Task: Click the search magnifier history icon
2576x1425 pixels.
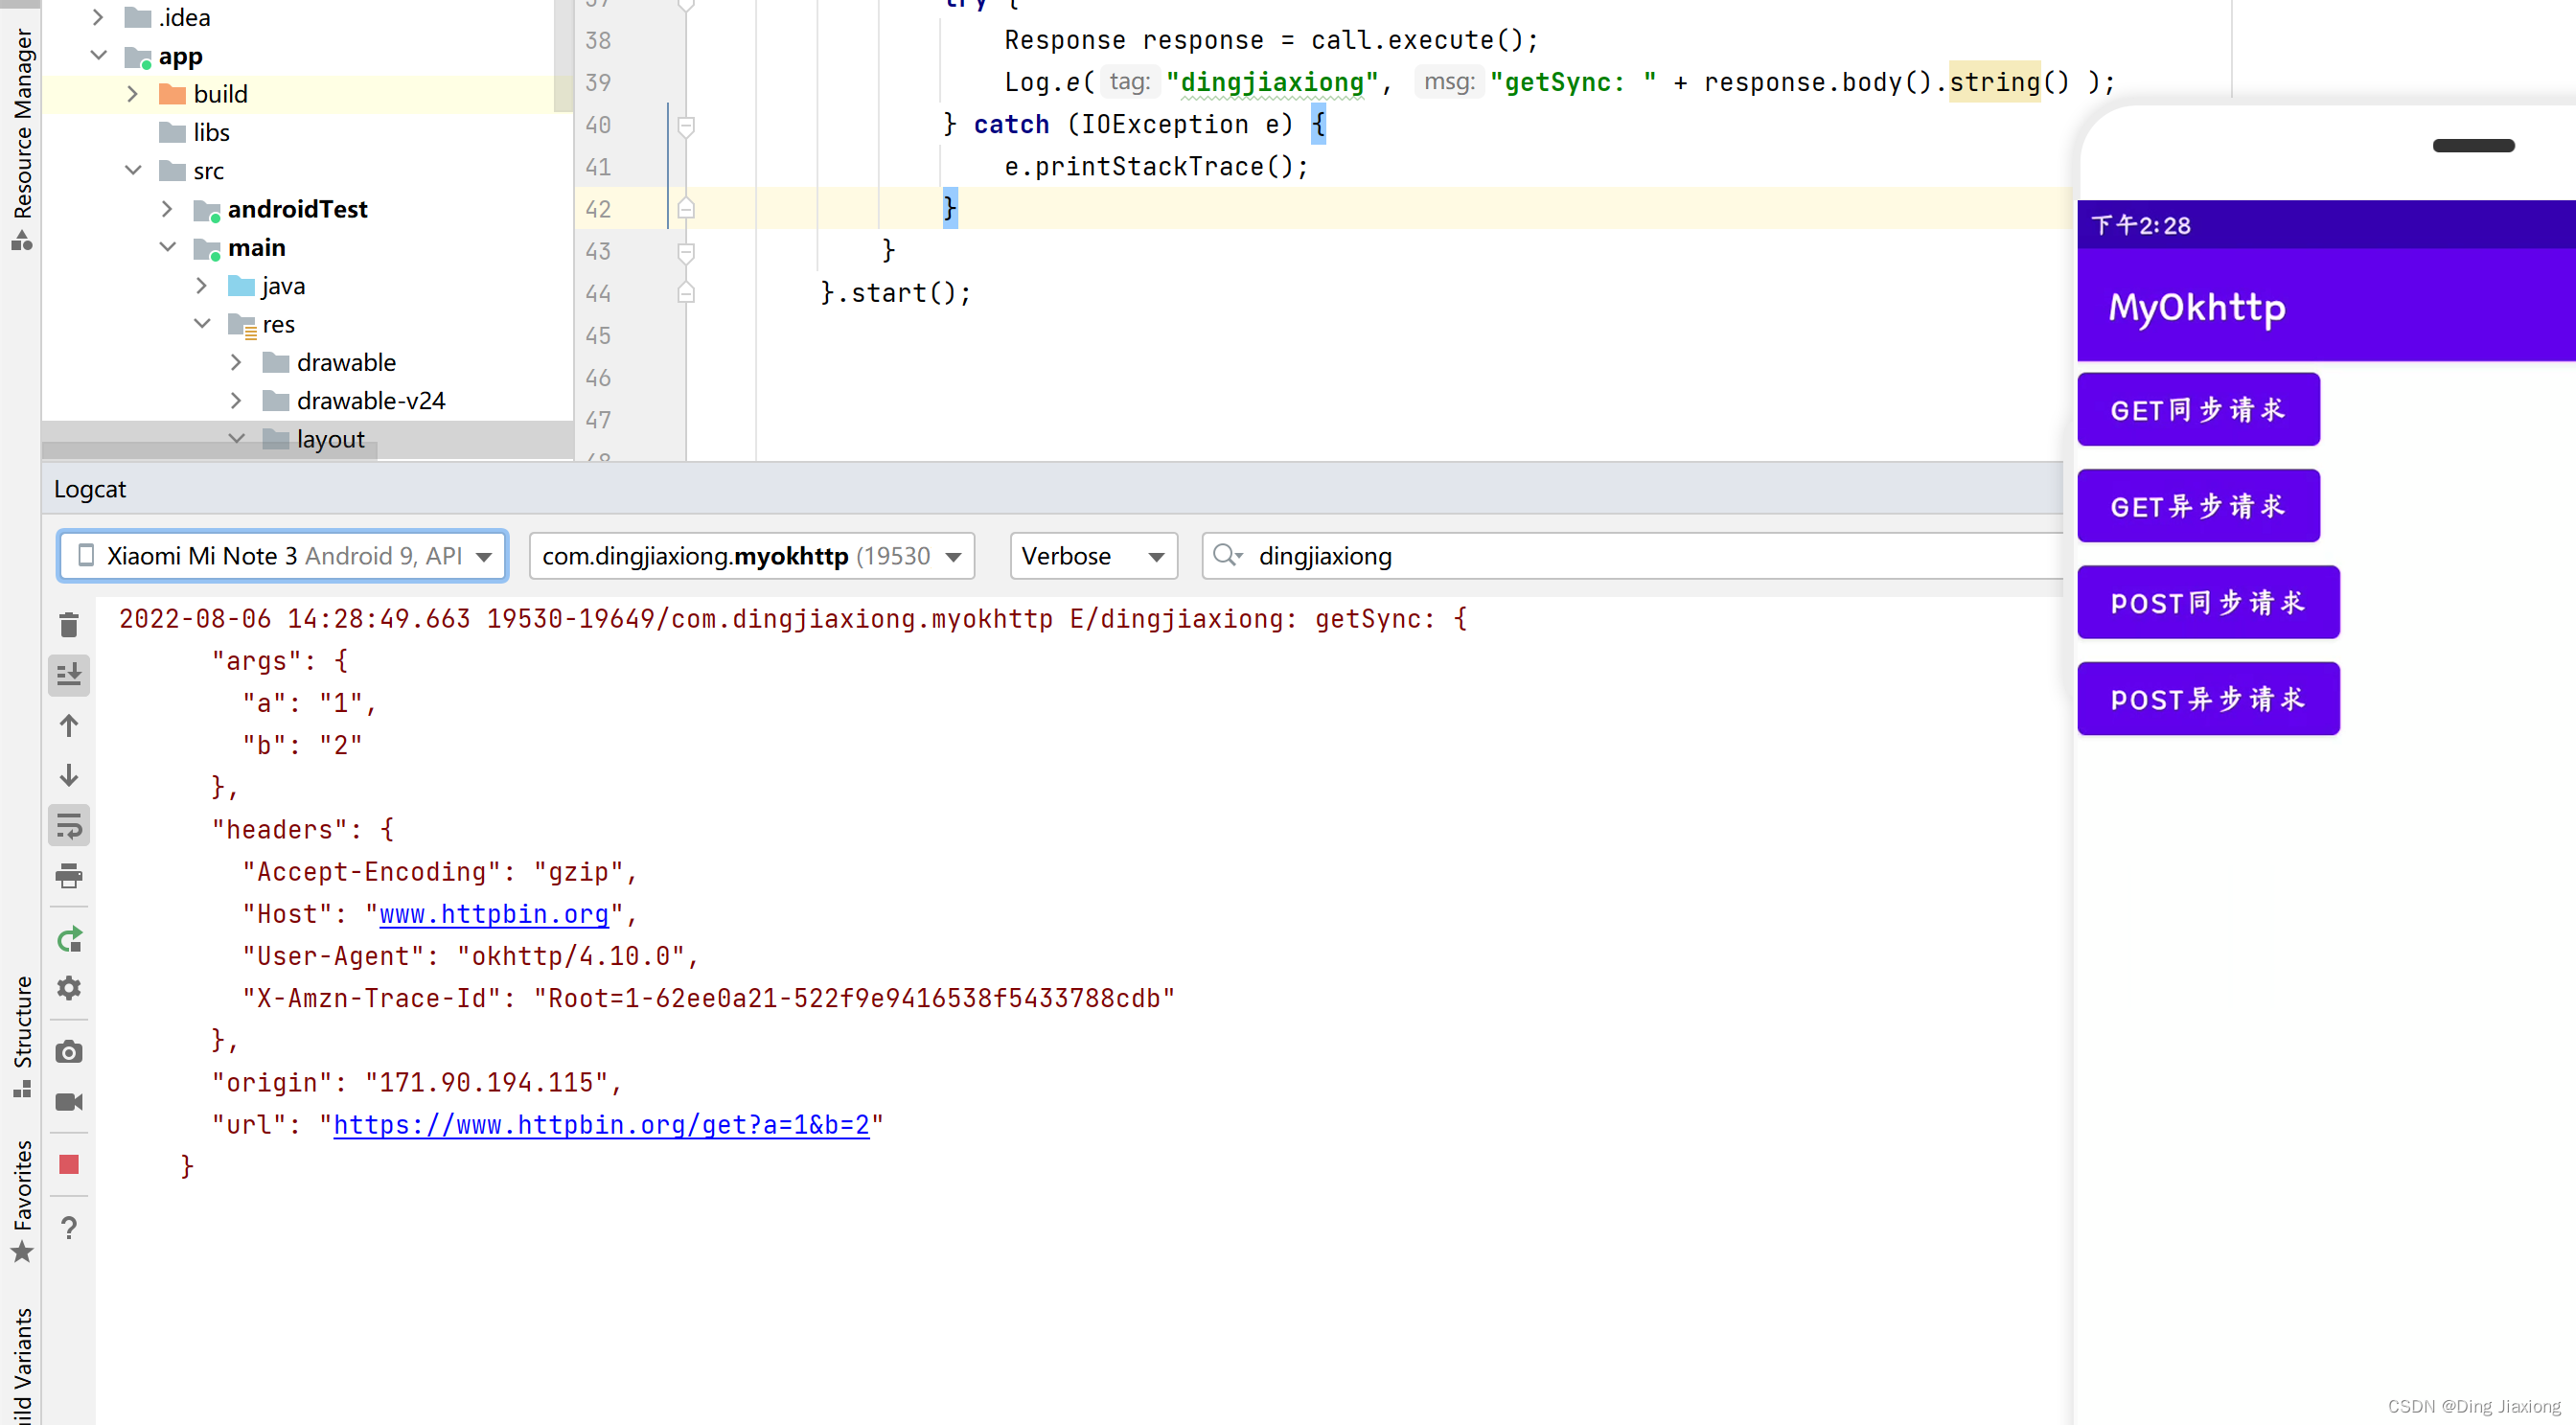Action: pos(1227,555)
